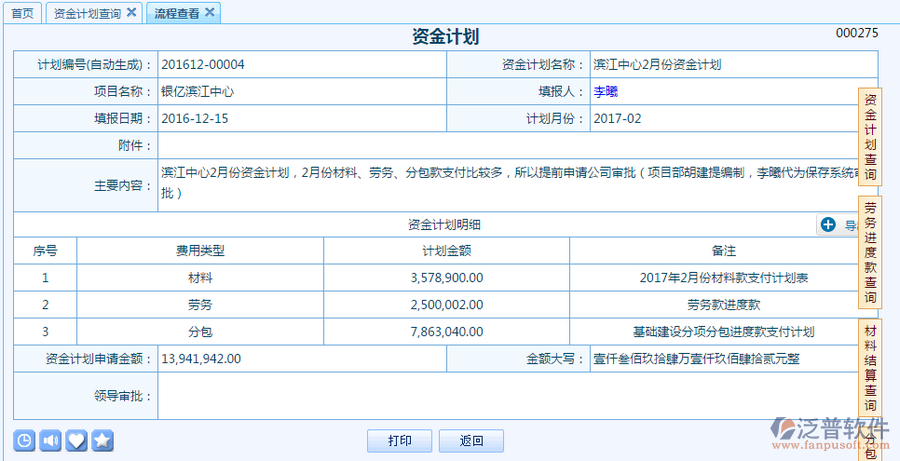Switch to the 首页 tab
Screen dimensions: 900x461
(x=23, y=13)
